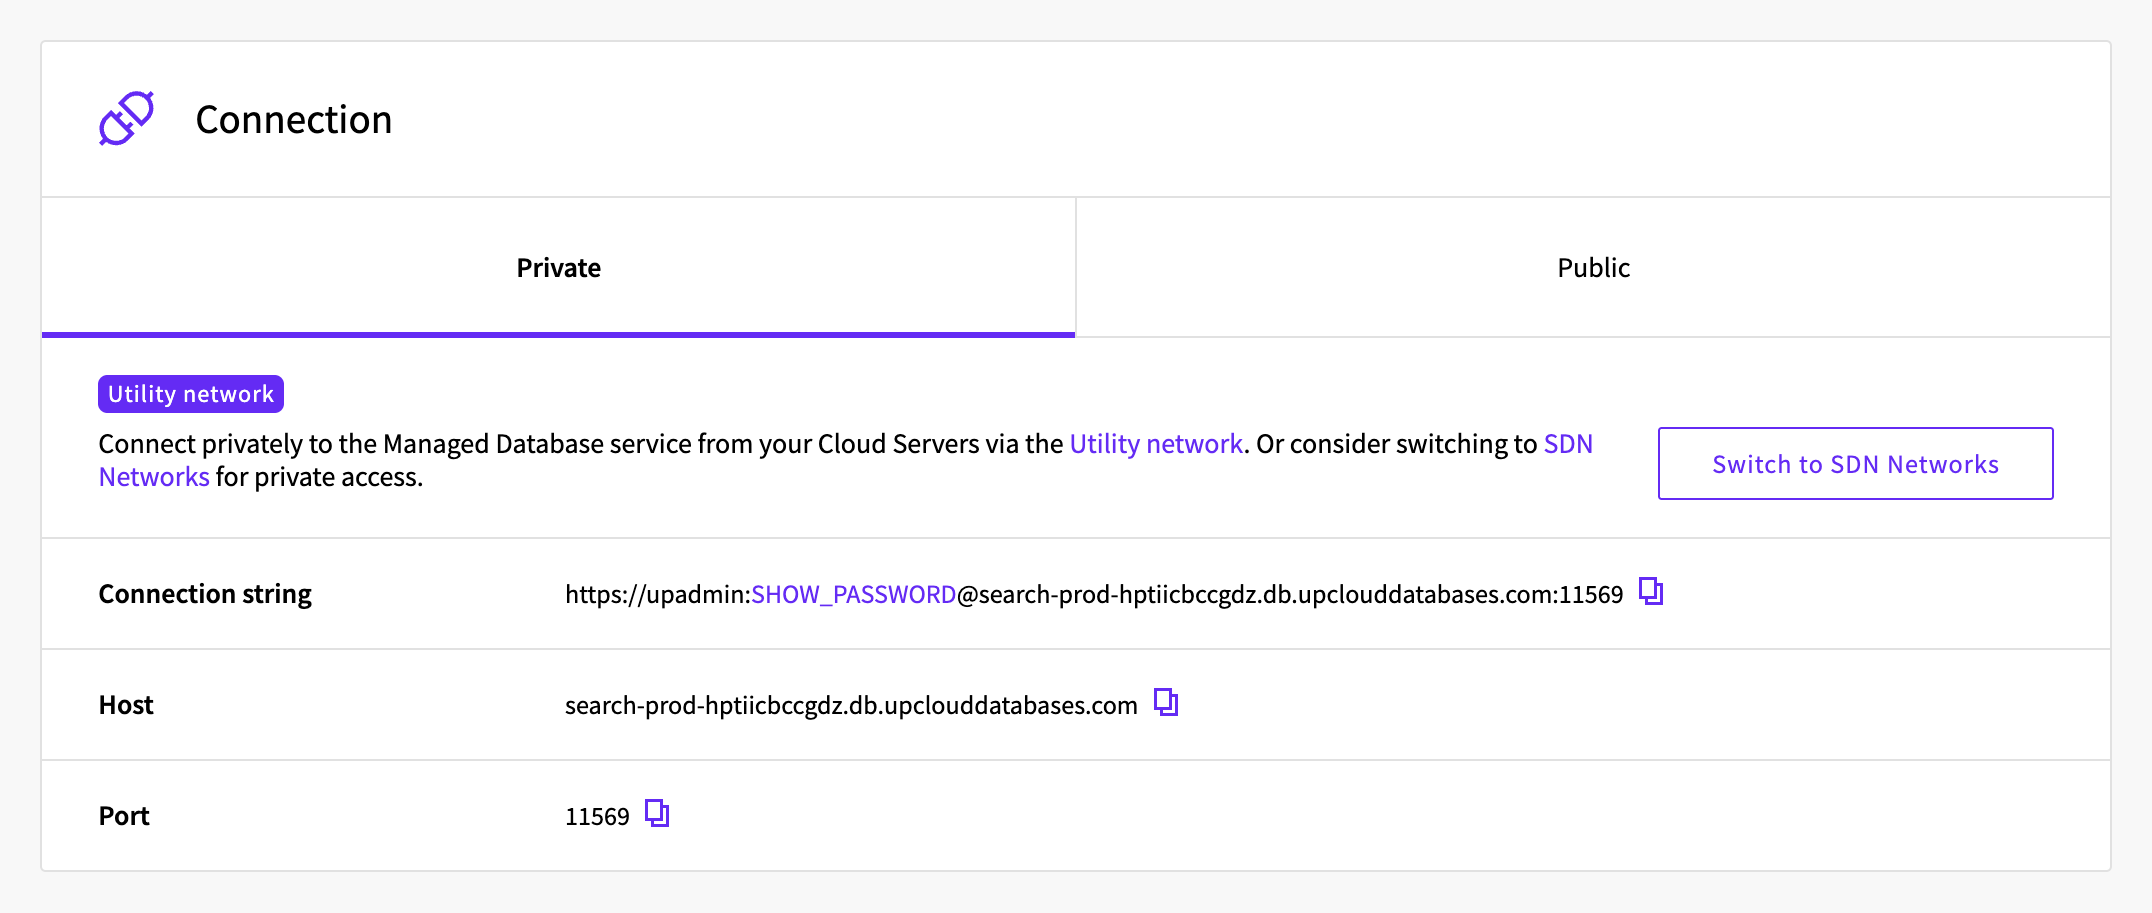Click Switch to SDN Networks button
The height and width of the screenshot is (913, 2152).
1855,463
